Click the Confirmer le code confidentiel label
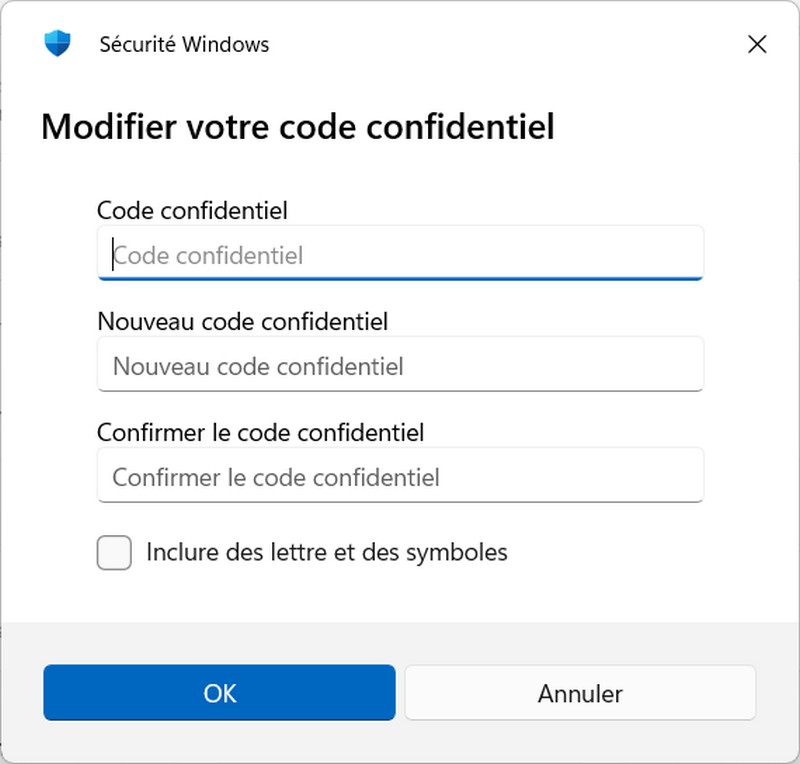 click(x=260, y=433)
